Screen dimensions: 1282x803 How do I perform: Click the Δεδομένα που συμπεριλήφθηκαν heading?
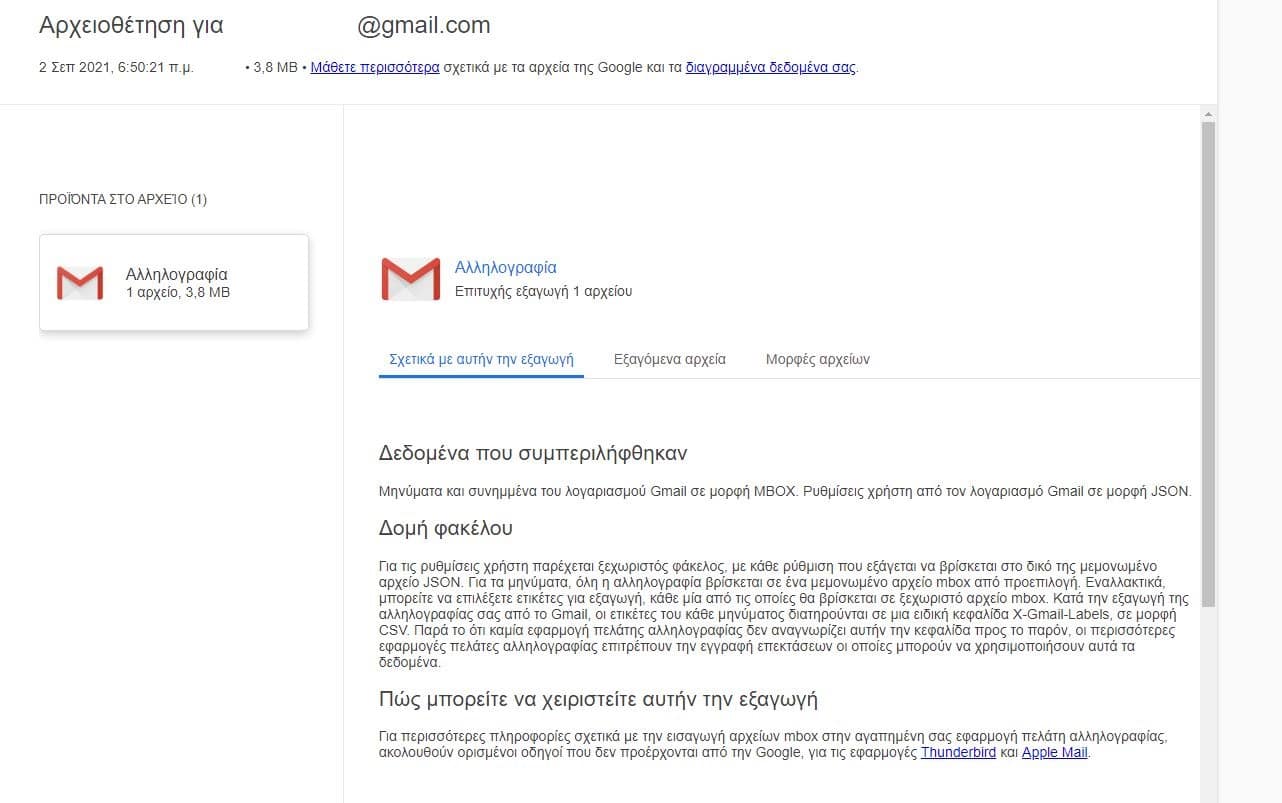coord(533,453)
